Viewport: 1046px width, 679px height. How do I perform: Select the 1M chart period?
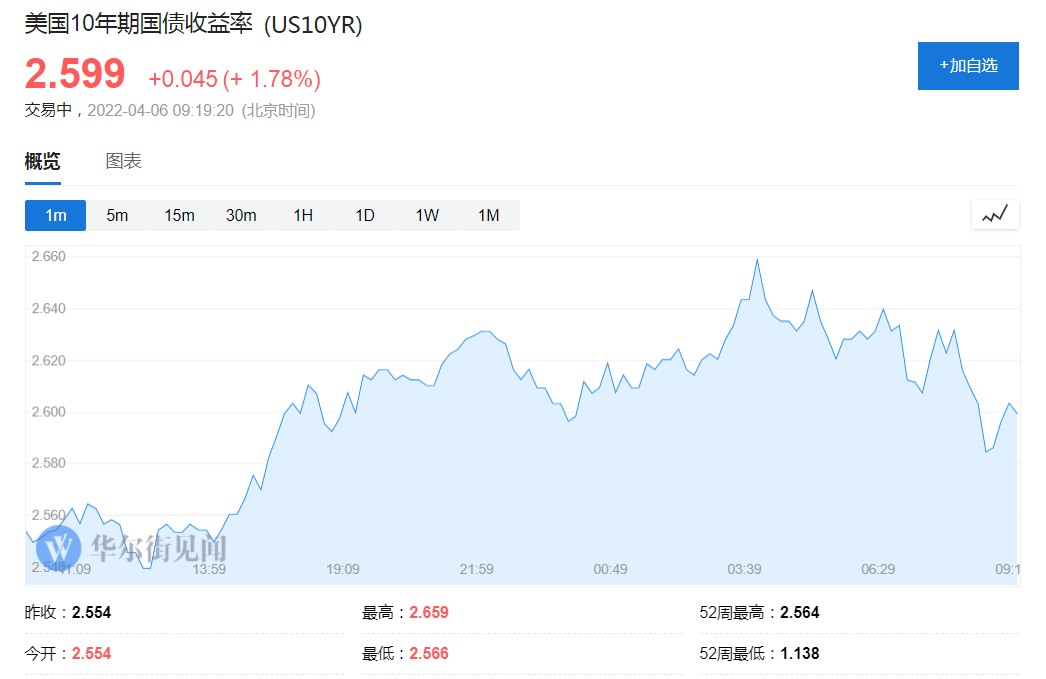coord(488,215)
